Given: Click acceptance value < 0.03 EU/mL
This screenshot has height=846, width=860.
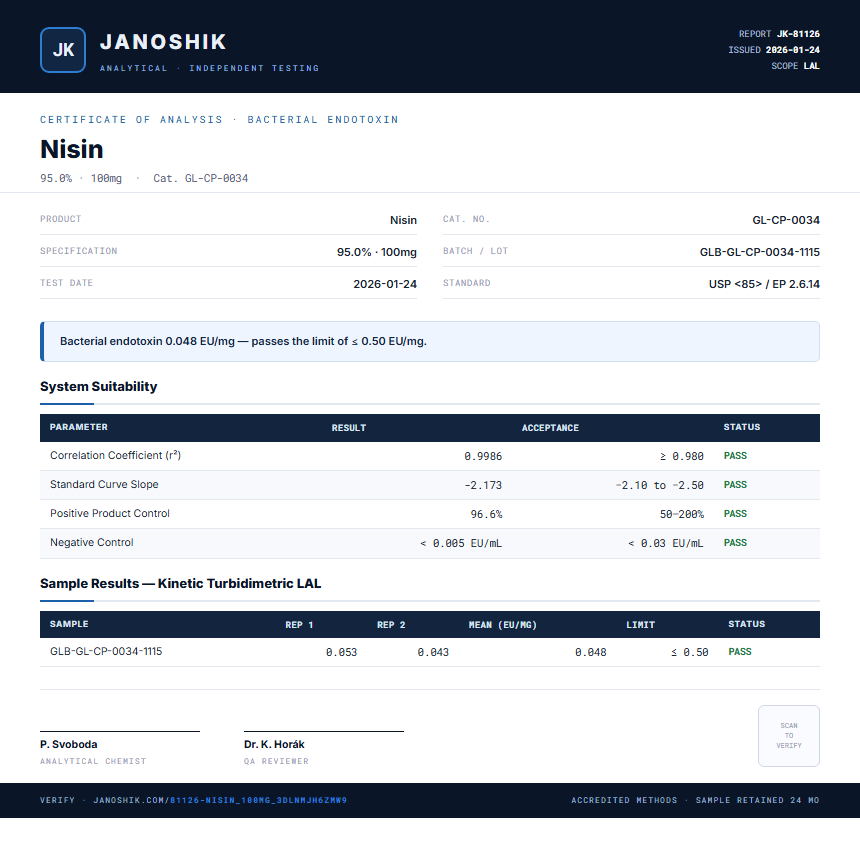Looking at the screenshot, I should coord(665,543).
